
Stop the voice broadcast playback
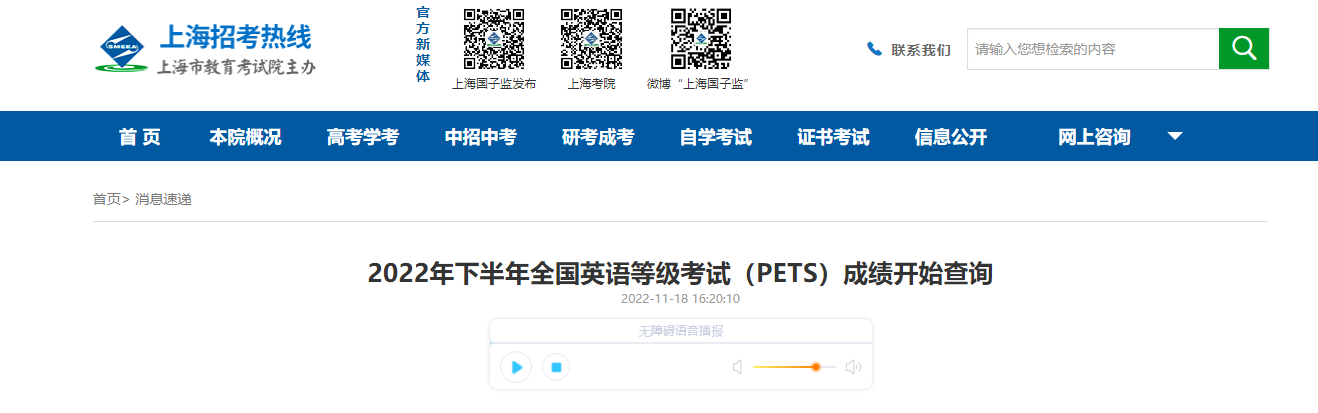556,367
